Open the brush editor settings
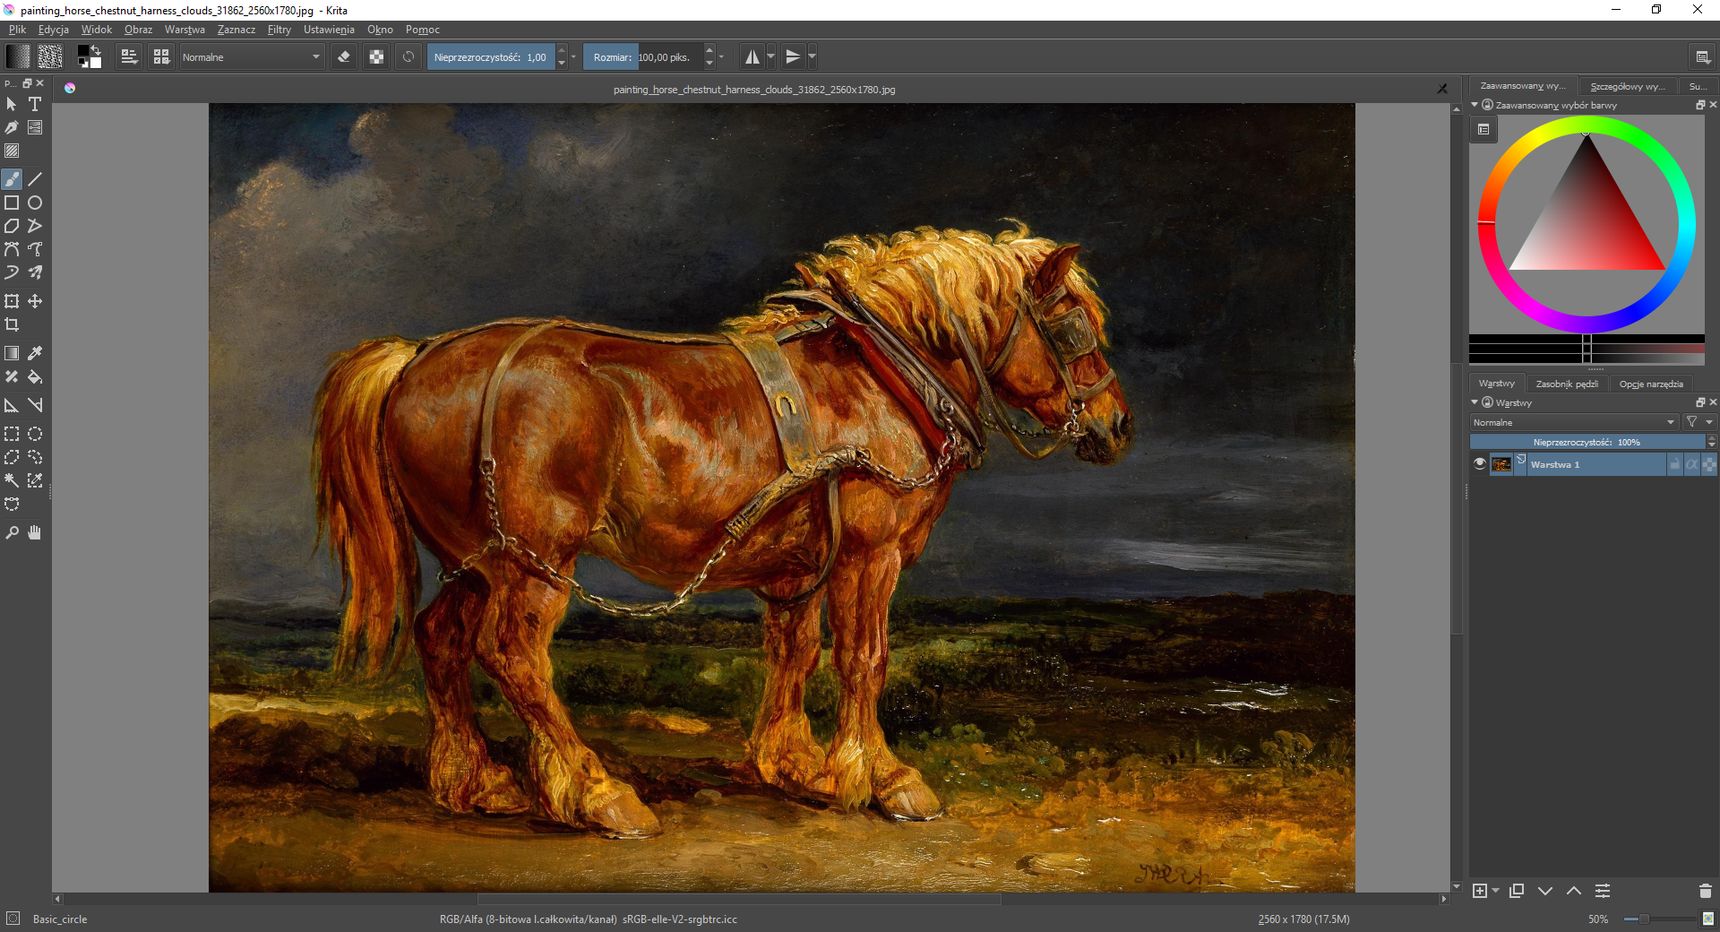This screenshot has width=1720, height=932. coord(129,57)
